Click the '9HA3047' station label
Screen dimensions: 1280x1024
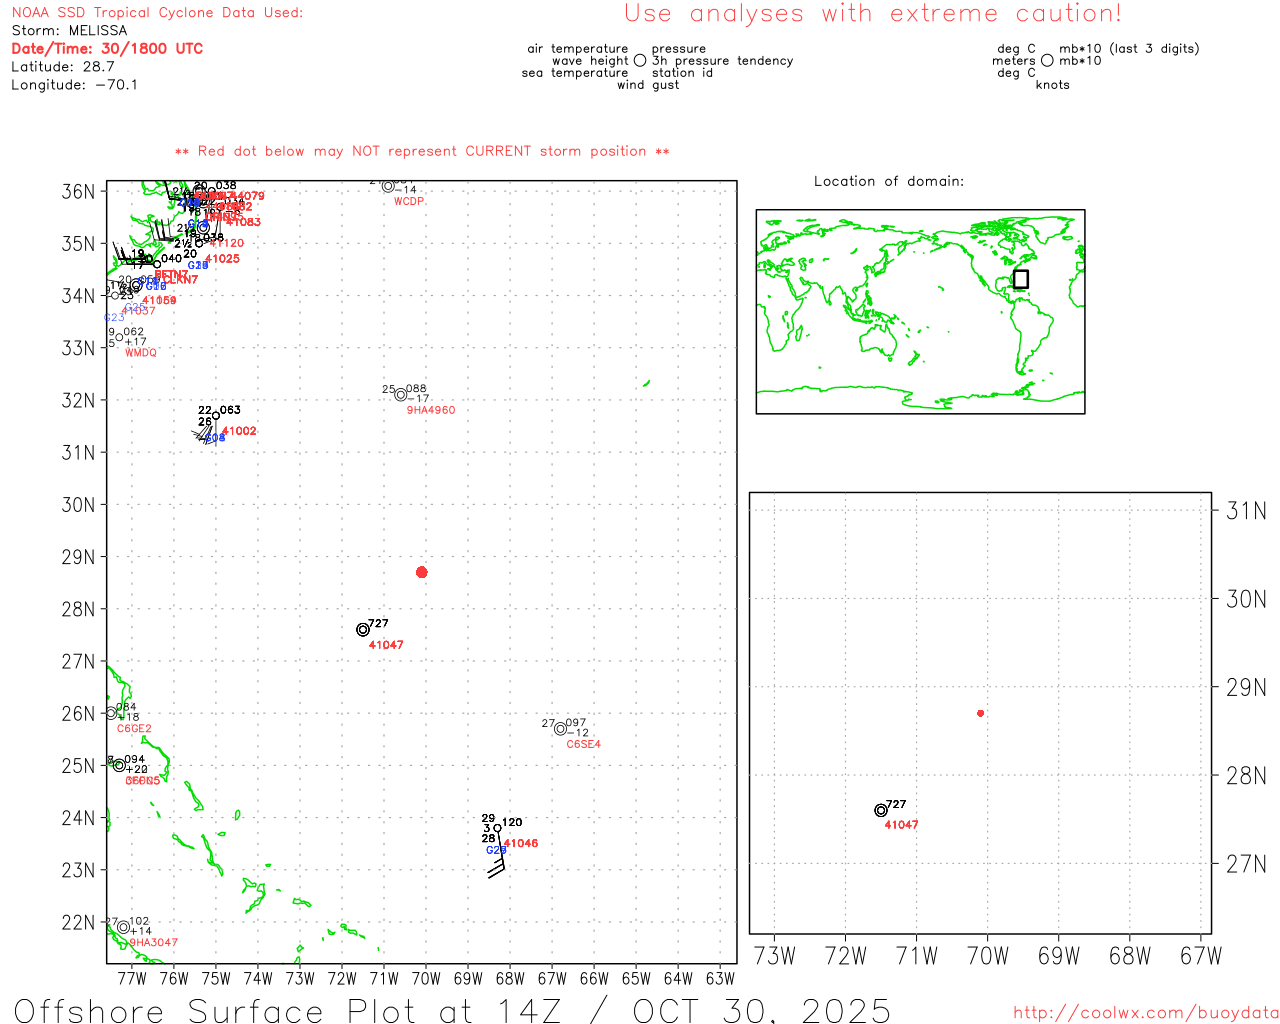pyautogui.click(x=153, y=943)
